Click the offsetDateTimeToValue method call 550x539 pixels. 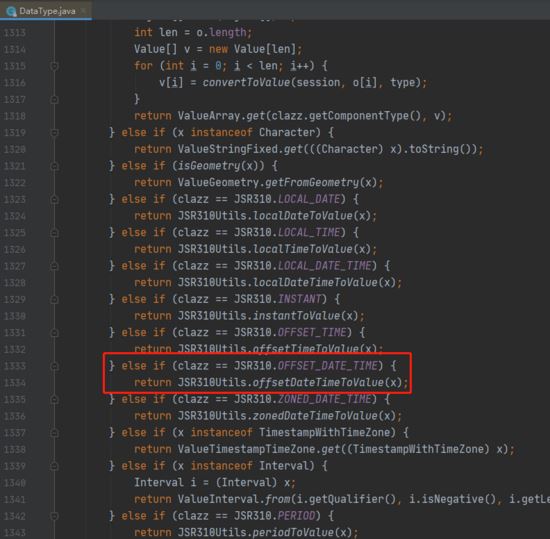click(x=318, y=382)
